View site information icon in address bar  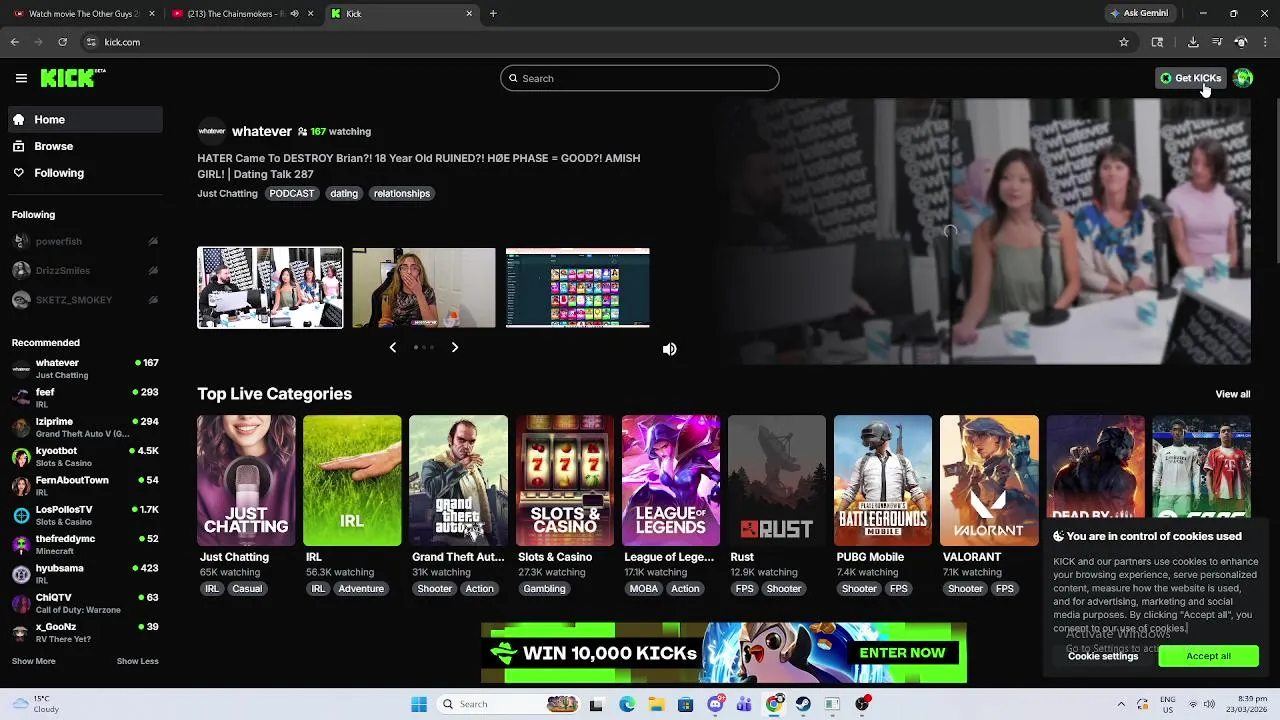point(91,42)
